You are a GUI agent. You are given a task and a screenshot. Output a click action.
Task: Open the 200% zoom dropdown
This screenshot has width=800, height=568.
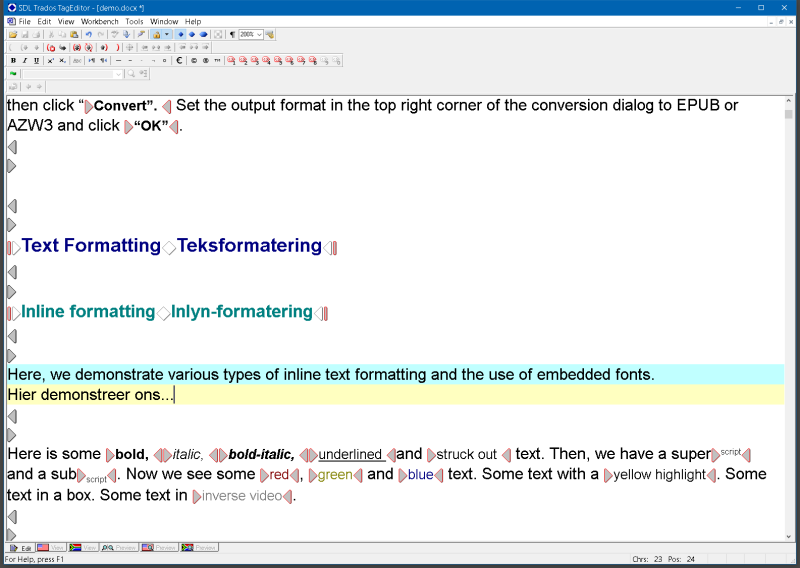259,35
